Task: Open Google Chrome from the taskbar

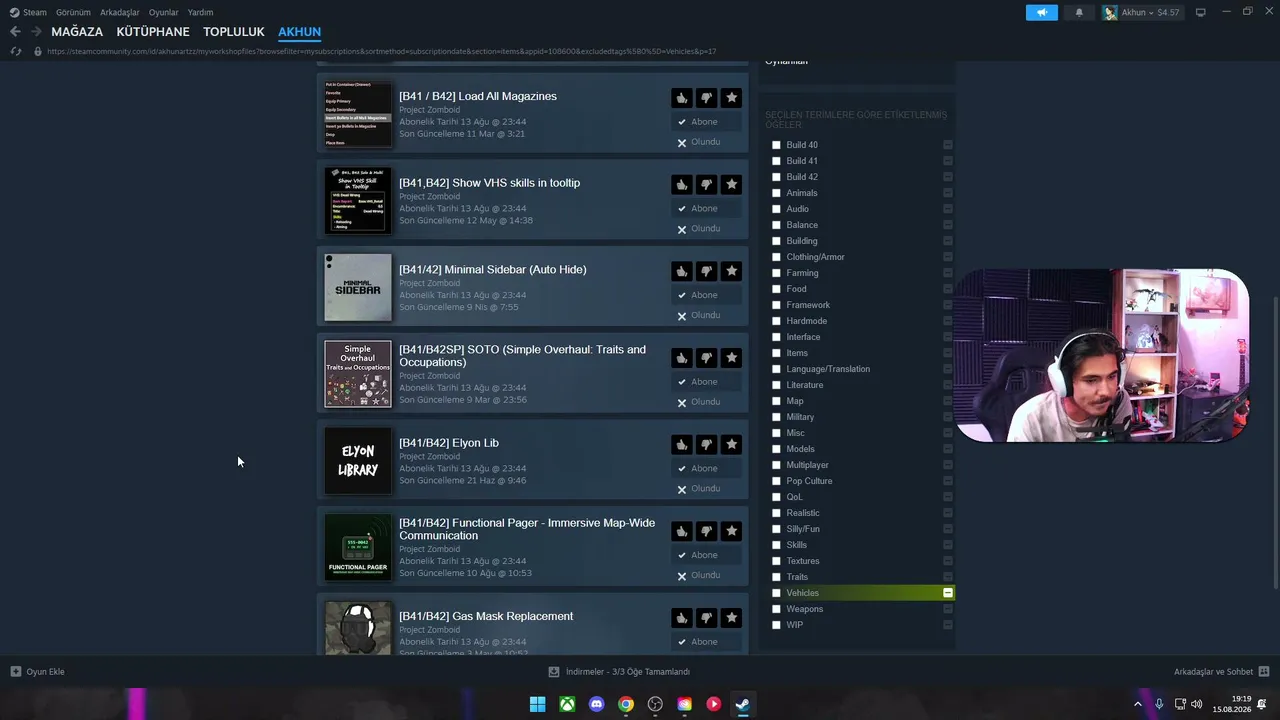Action: click(626, 704)
